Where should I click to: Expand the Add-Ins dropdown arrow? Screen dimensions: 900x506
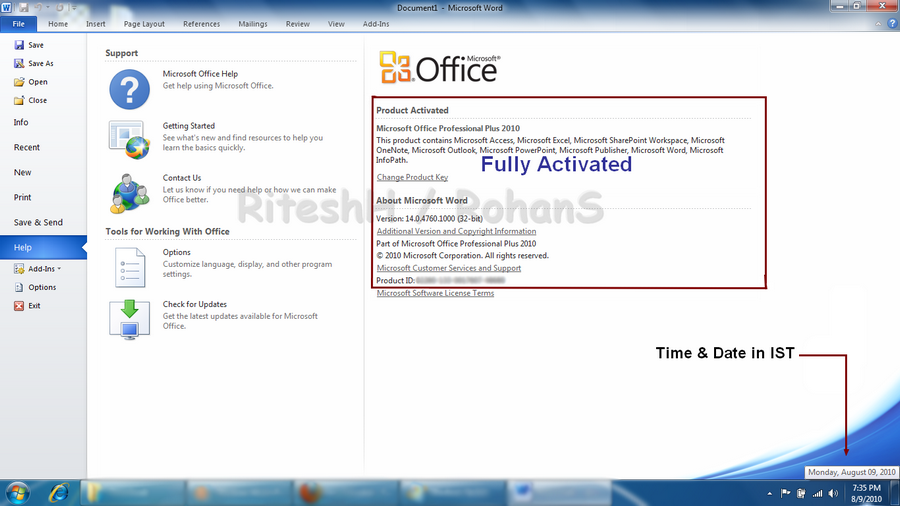(59, 268)
